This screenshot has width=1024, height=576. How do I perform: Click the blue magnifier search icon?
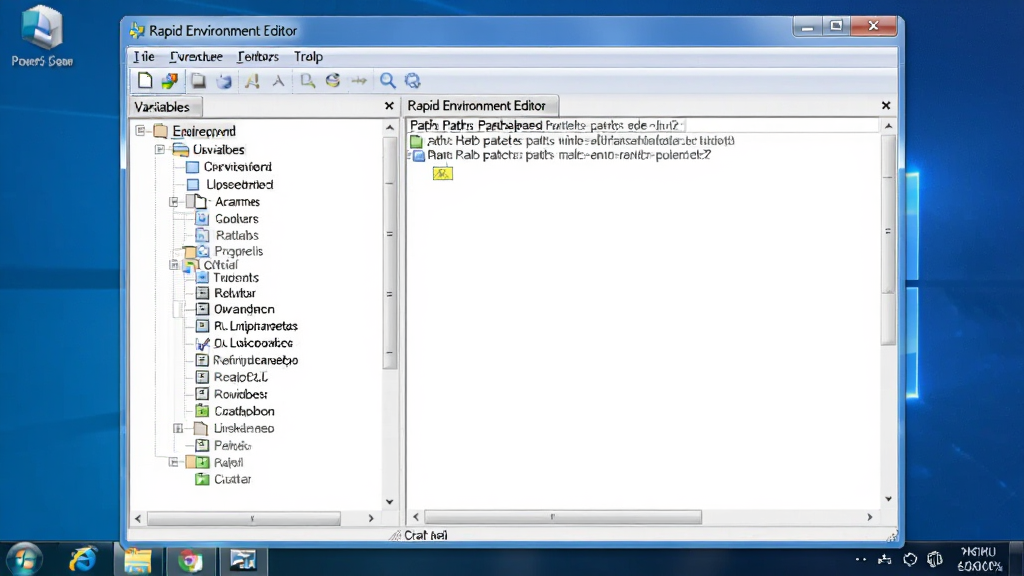point(388,81)
